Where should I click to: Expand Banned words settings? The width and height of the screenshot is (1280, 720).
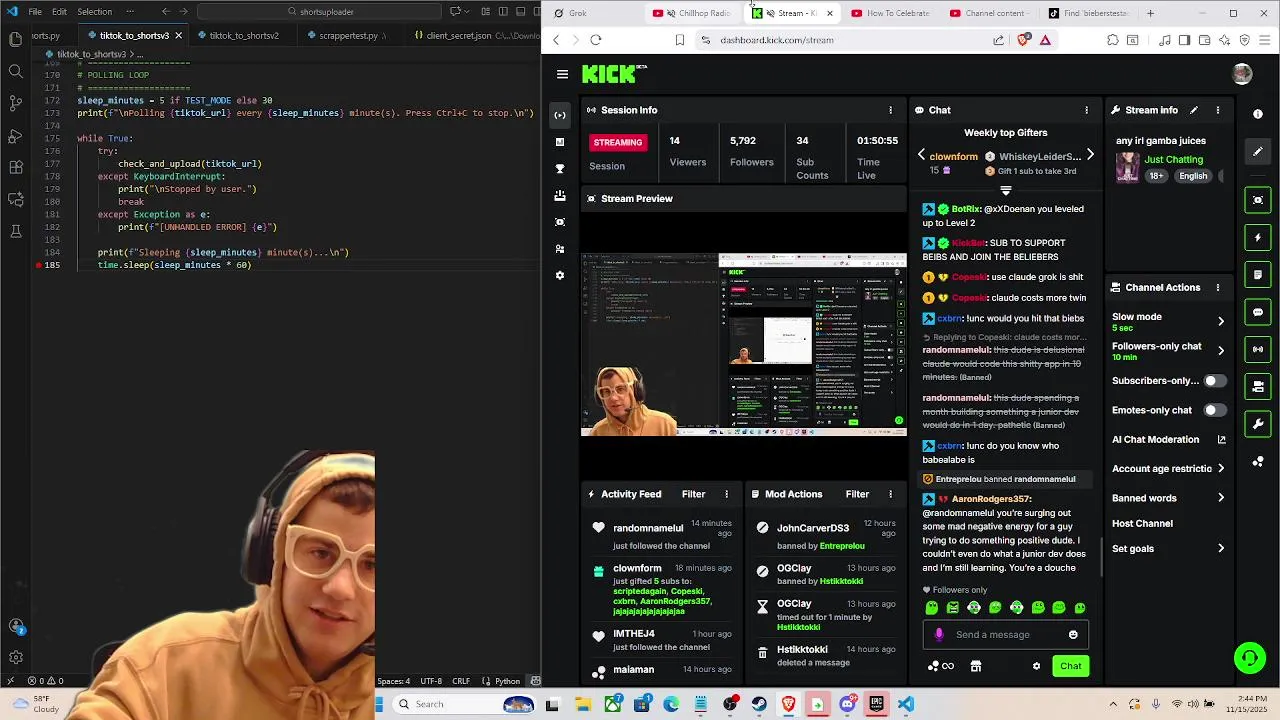[1221, 498]
